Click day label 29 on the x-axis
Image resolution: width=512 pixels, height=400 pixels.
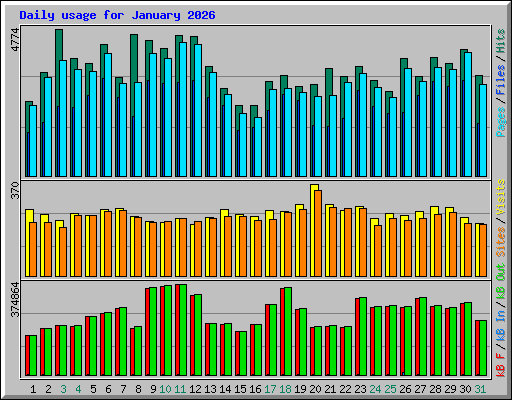tap(450, 389)
